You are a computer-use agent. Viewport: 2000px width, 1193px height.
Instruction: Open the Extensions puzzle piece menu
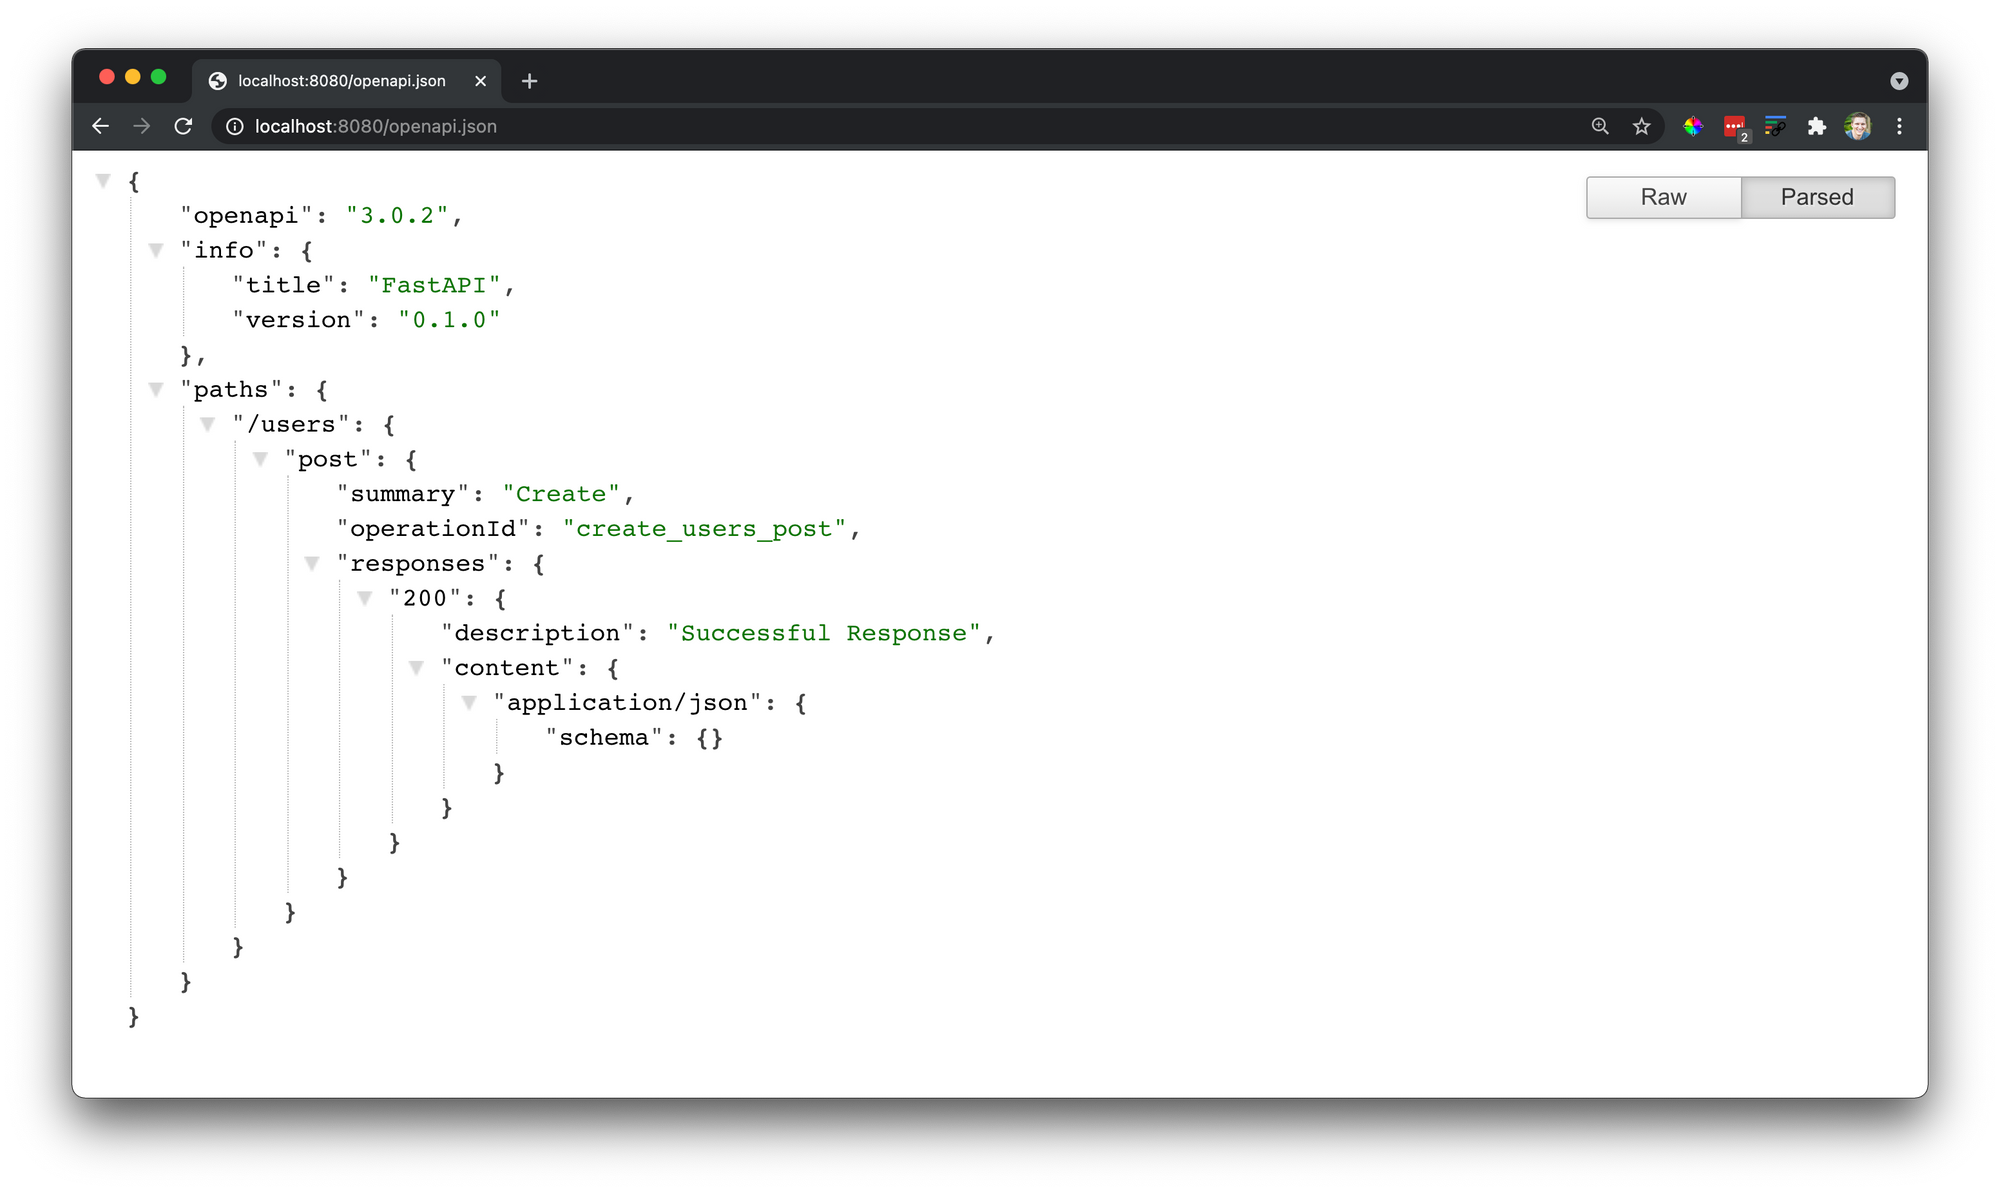click(1816, 126)
